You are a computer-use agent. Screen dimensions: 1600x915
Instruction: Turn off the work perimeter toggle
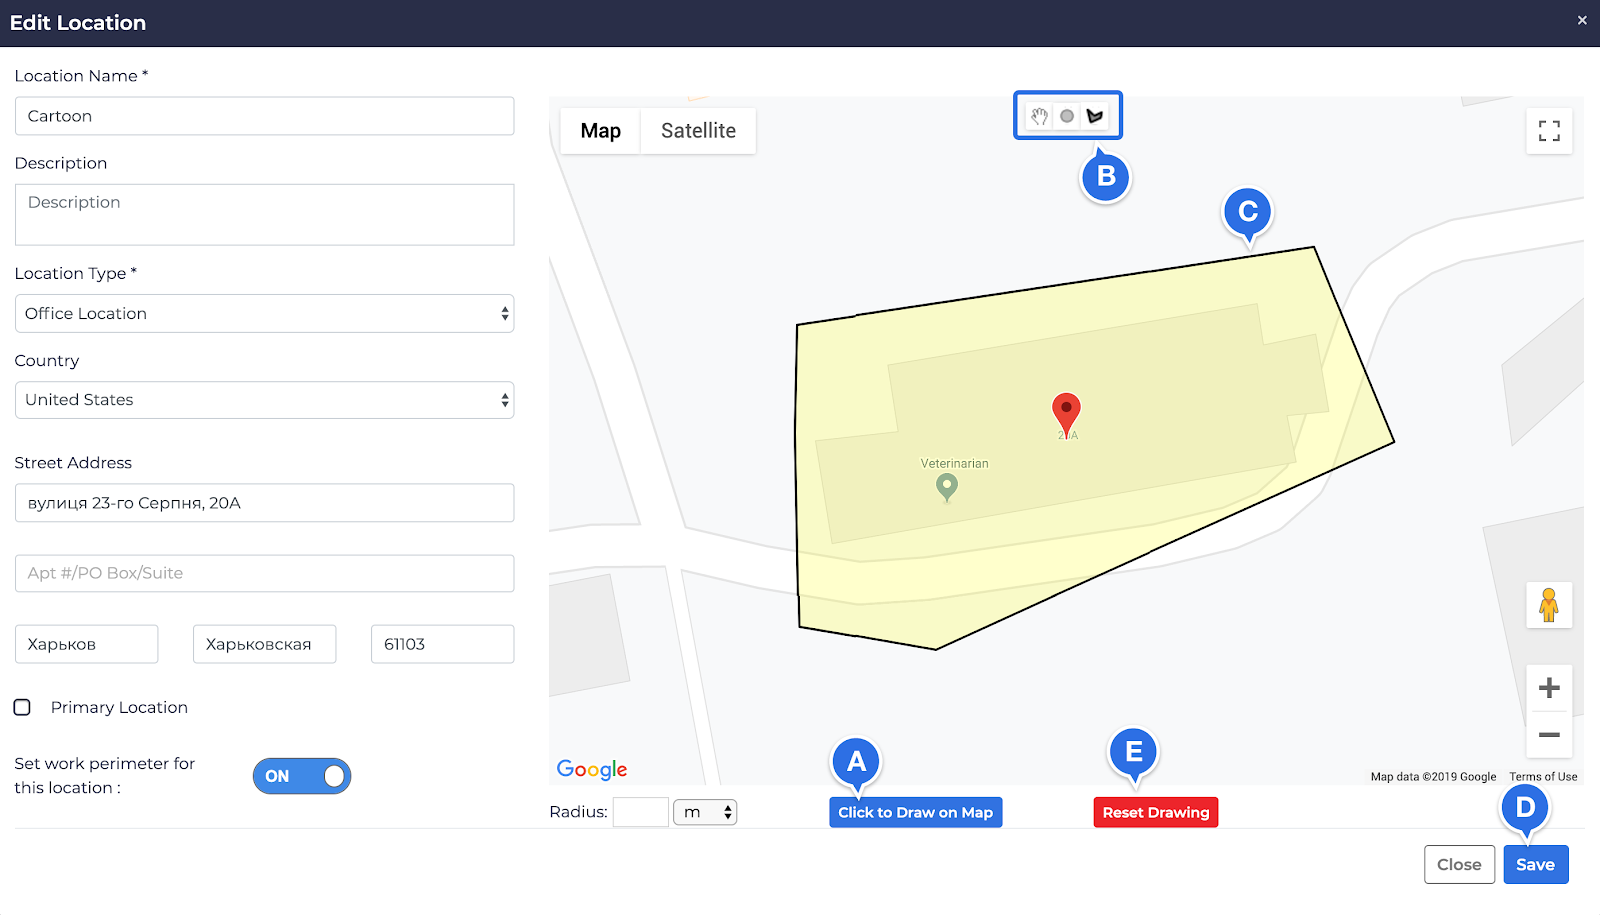(301, 776)
